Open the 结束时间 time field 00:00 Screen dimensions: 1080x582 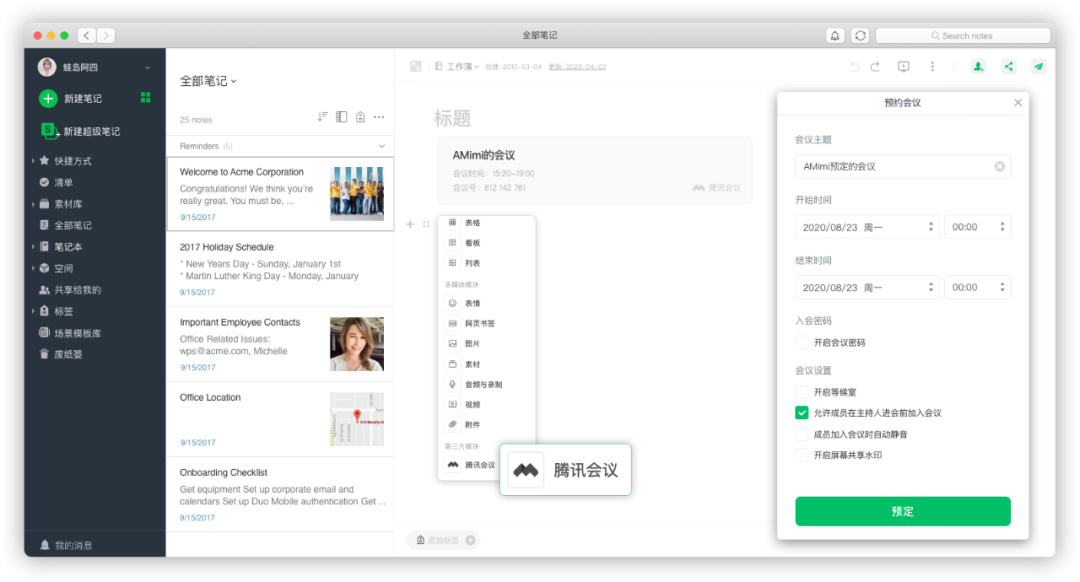[977, 288]
